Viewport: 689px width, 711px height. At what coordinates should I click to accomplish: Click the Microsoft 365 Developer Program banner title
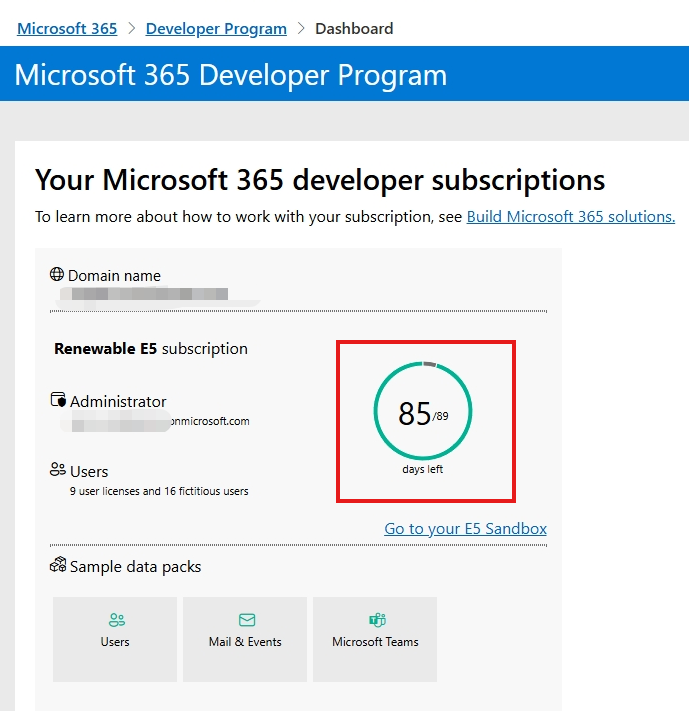[x=231, y=75]
